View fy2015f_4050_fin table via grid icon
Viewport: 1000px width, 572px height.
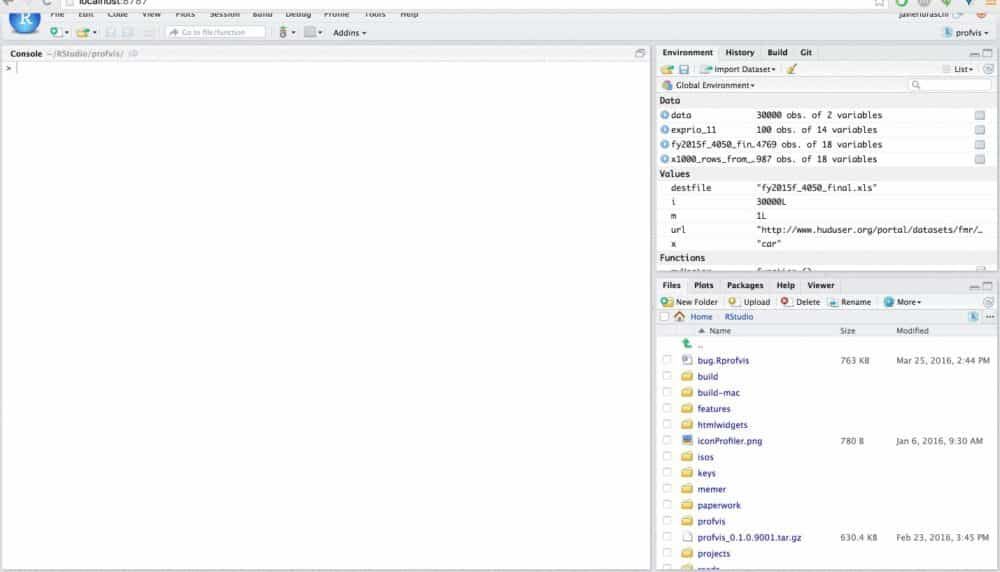[980, 145]
